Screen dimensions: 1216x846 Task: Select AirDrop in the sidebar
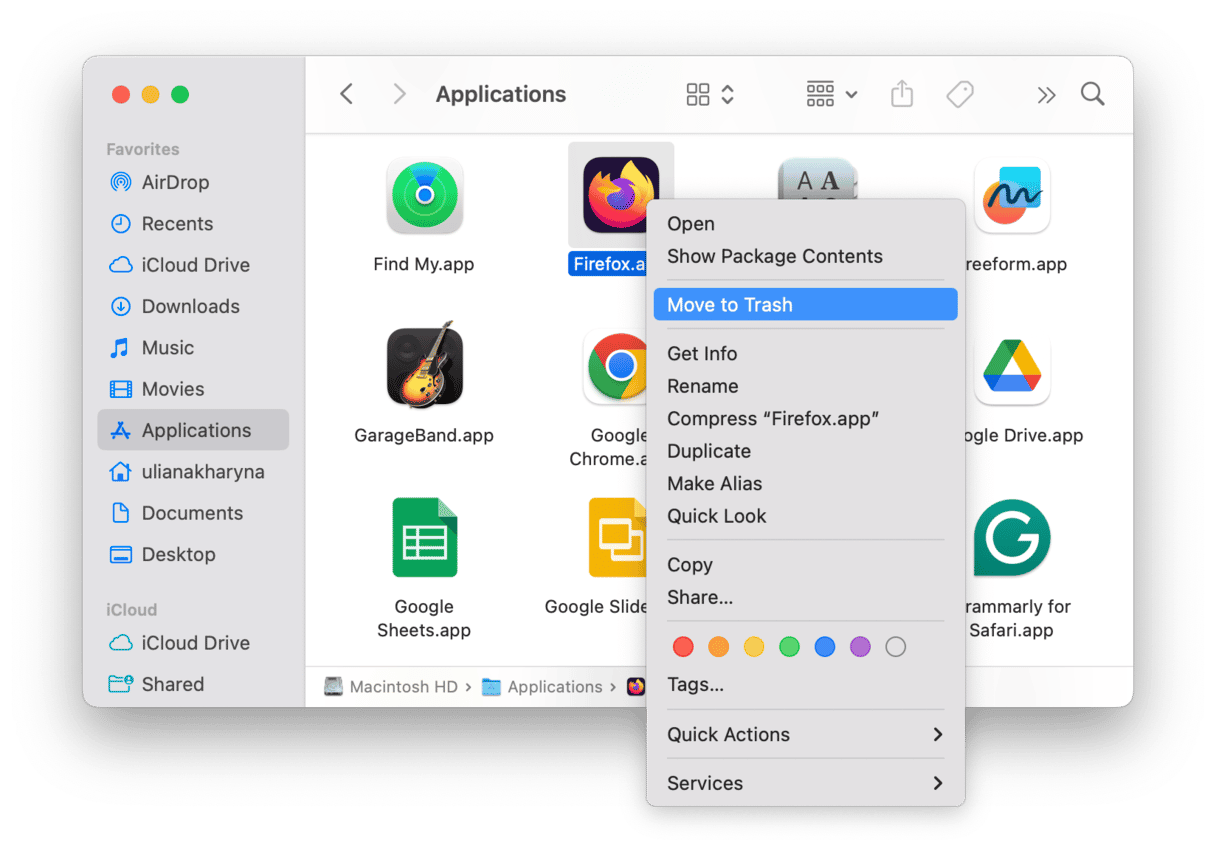point(193,182)
